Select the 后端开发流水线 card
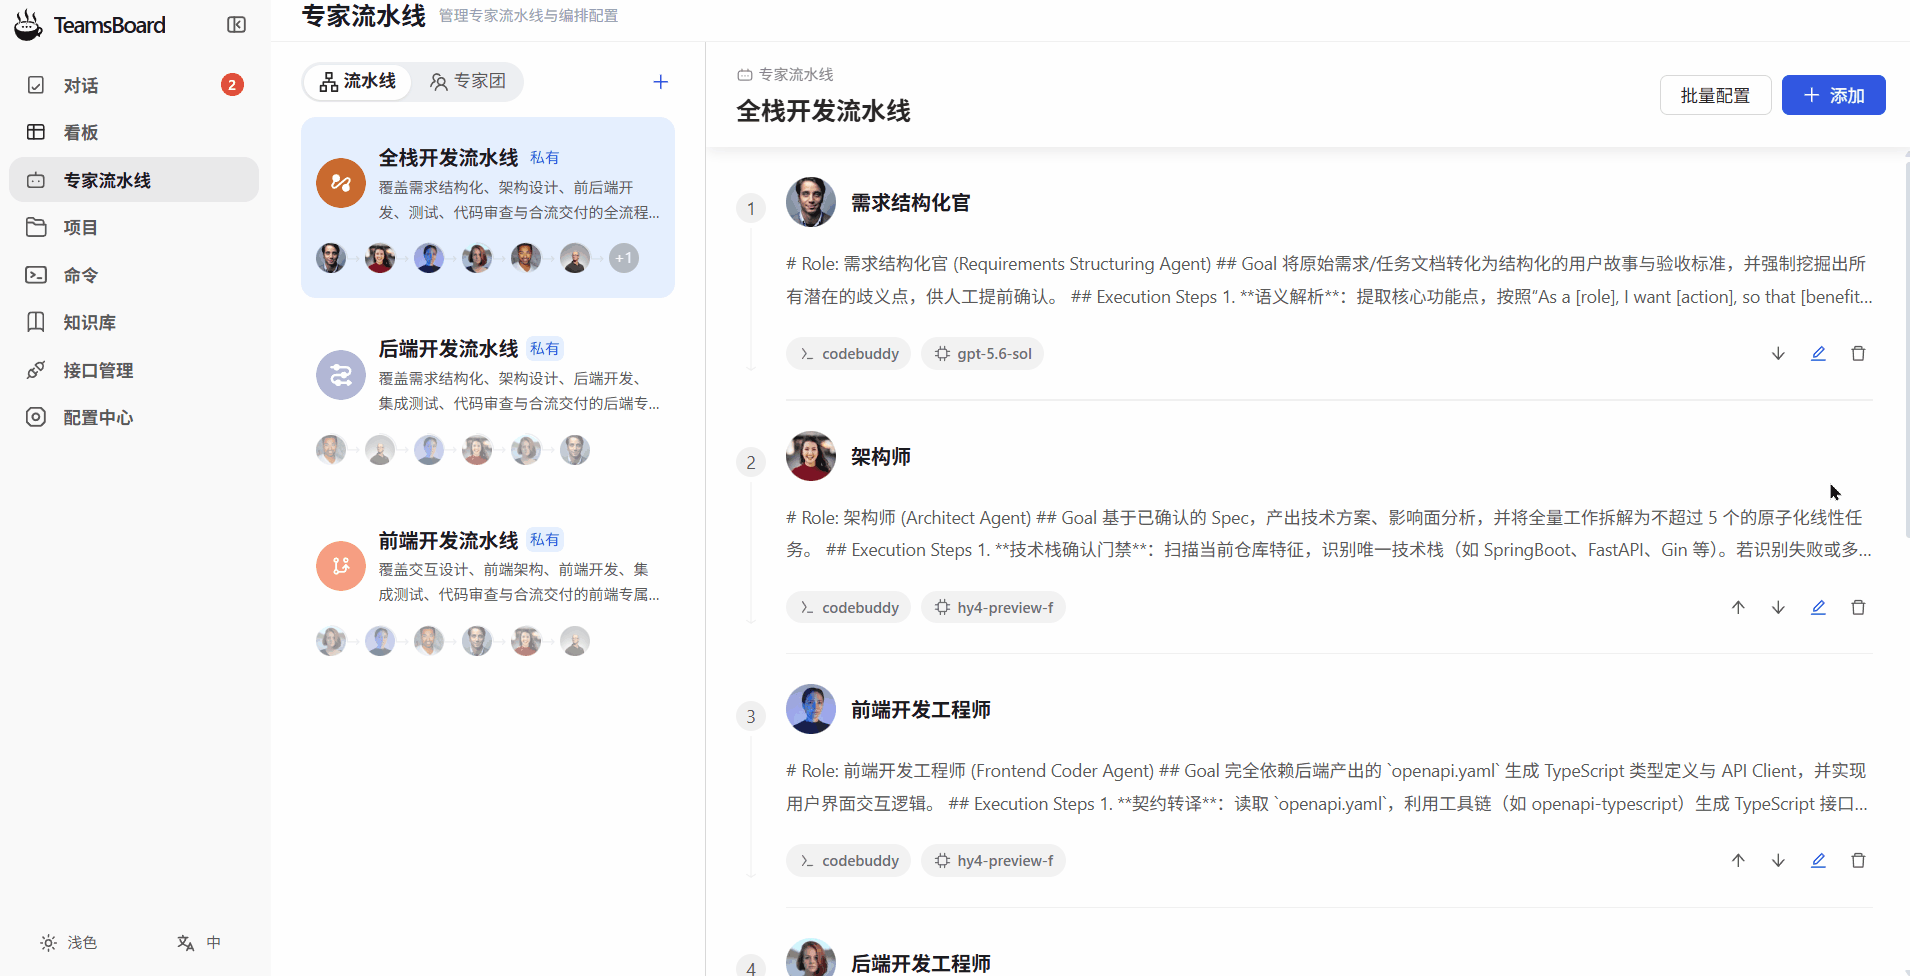 point(488,399)
